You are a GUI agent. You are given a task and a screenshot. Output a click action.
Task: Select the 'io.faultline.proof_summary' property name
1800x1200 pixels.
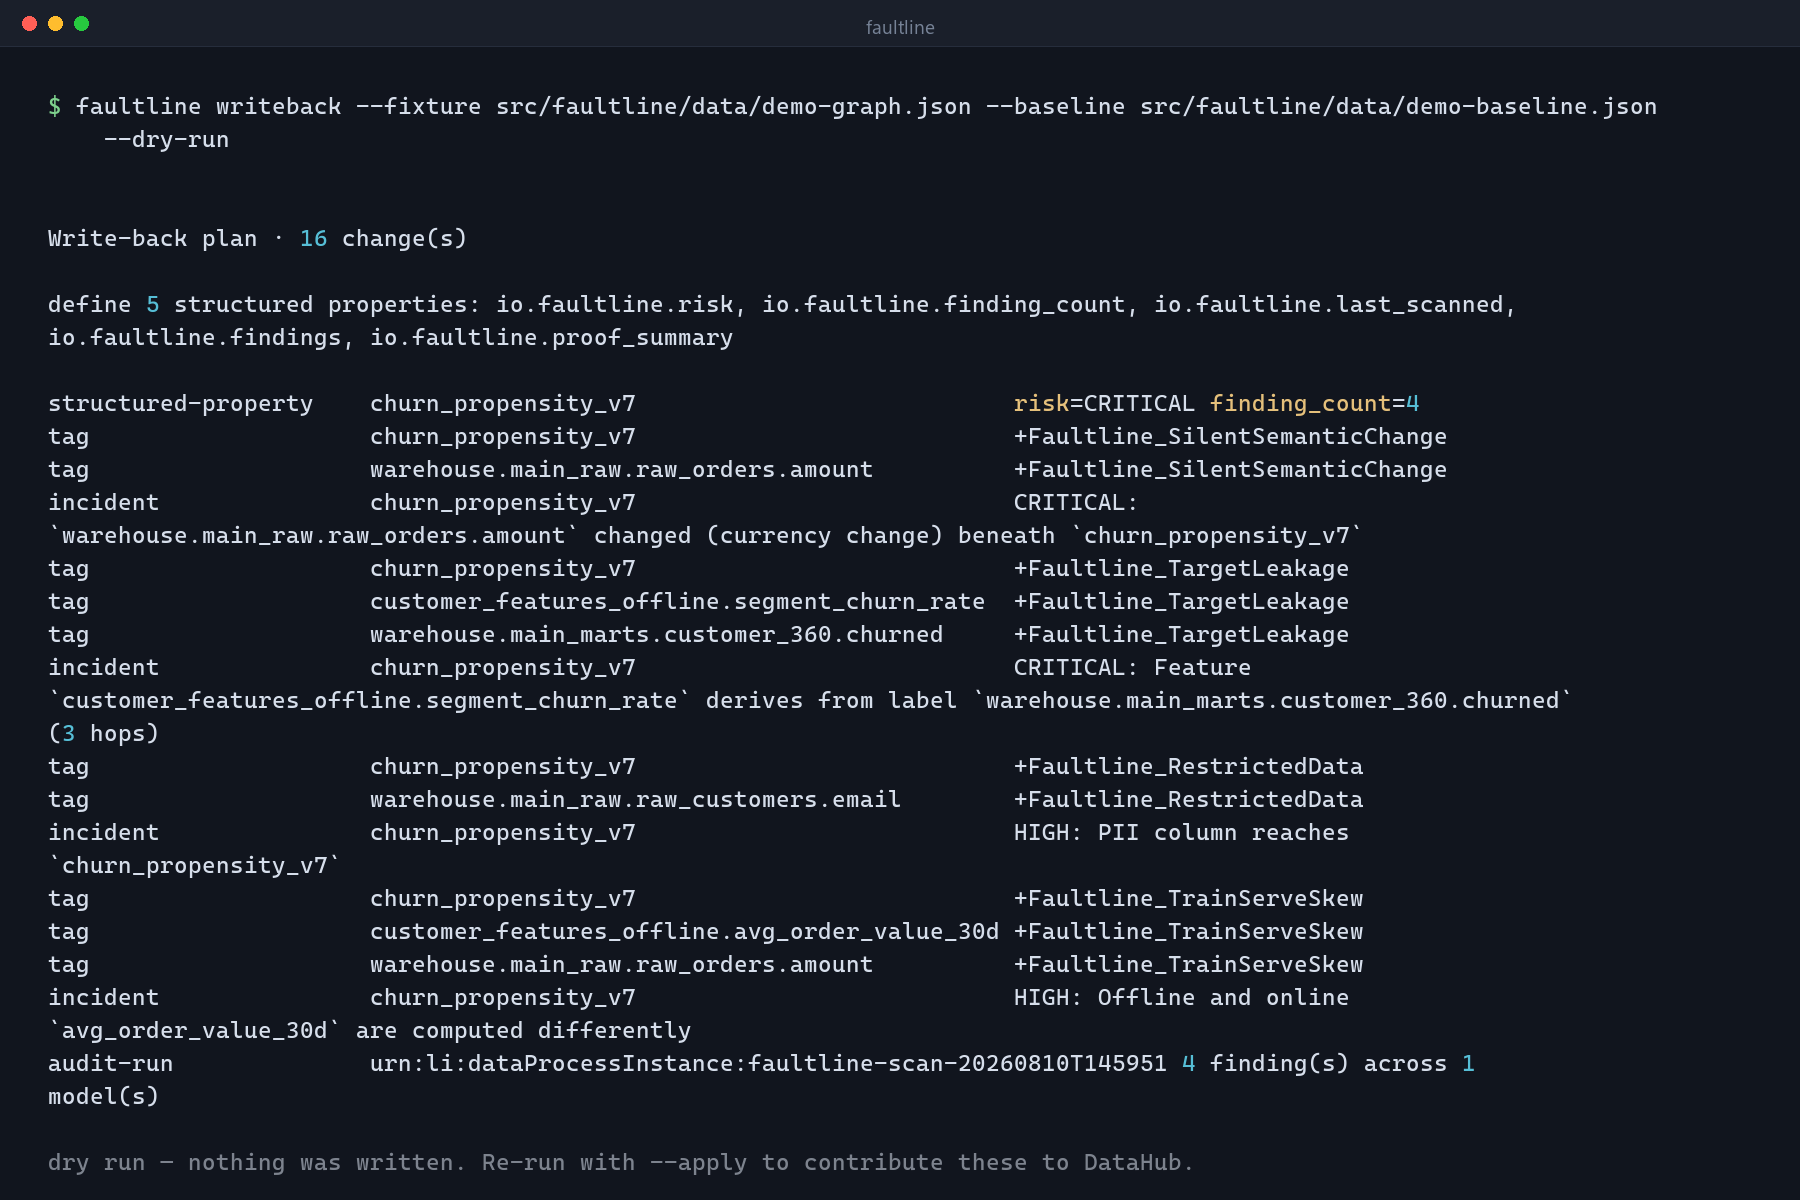(x=552, y=337)
